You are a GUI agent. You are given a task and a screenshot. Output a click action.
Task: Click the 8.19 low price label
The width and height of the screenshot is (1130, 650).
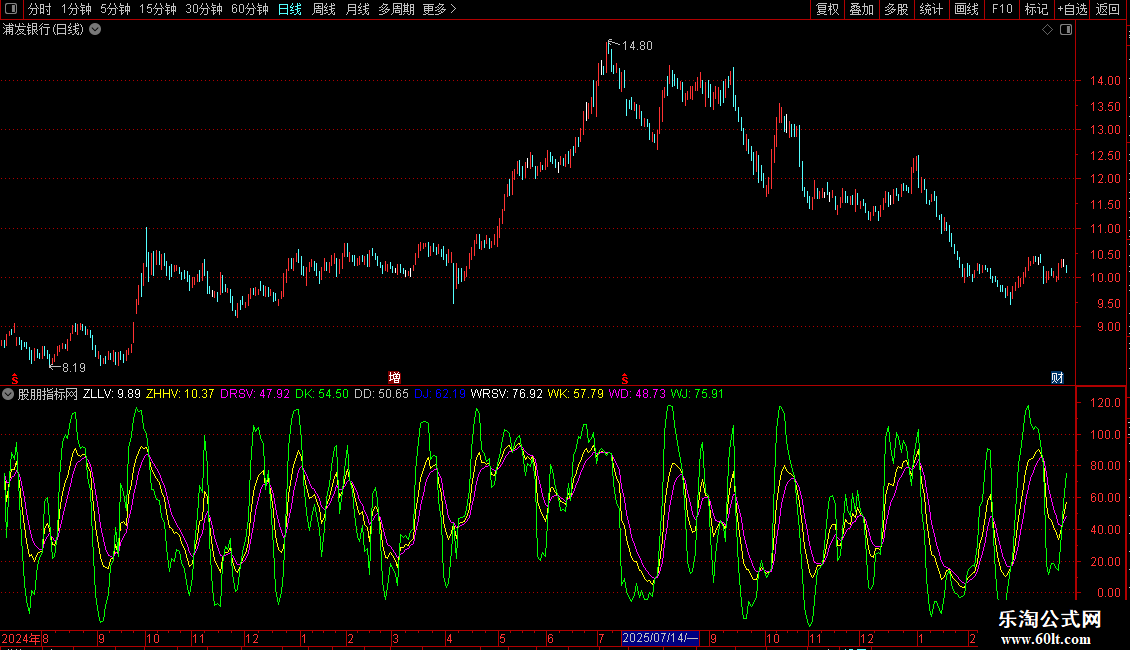coord(74,368)
